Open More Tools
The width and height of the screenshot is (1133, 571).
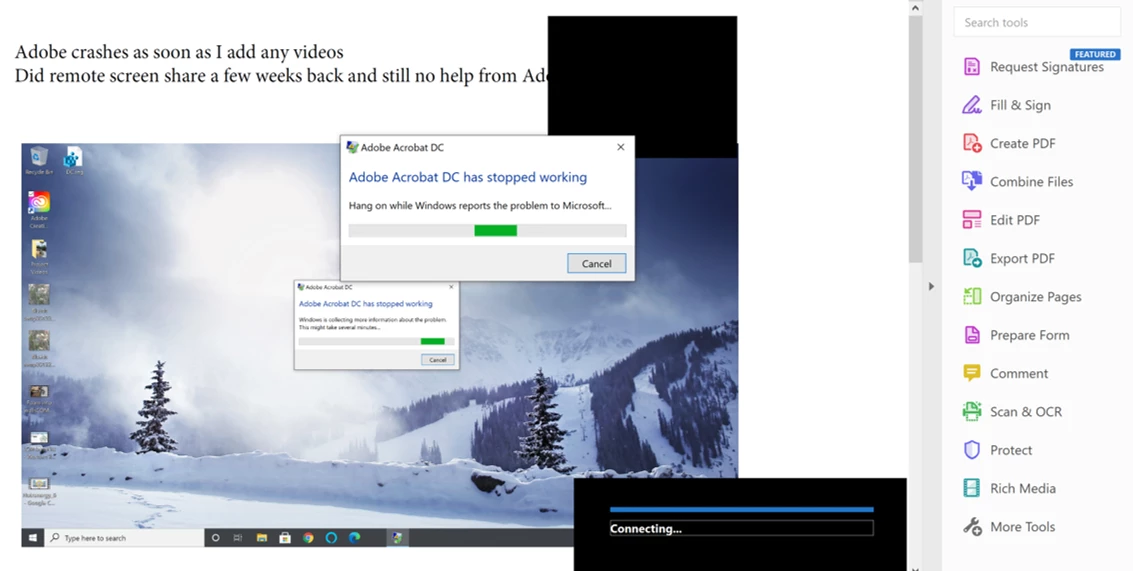(x=1009, y=526)
